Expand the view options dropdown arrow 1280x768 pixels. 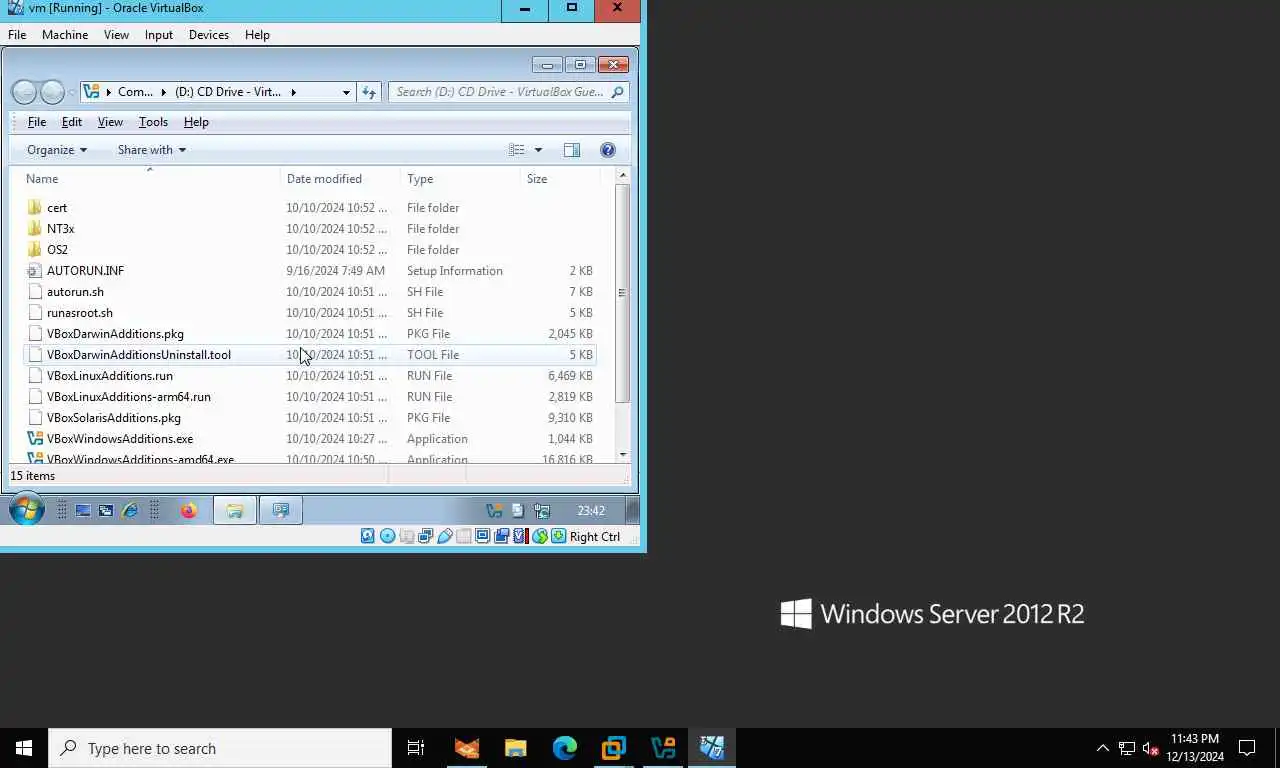tap(538, 150)
